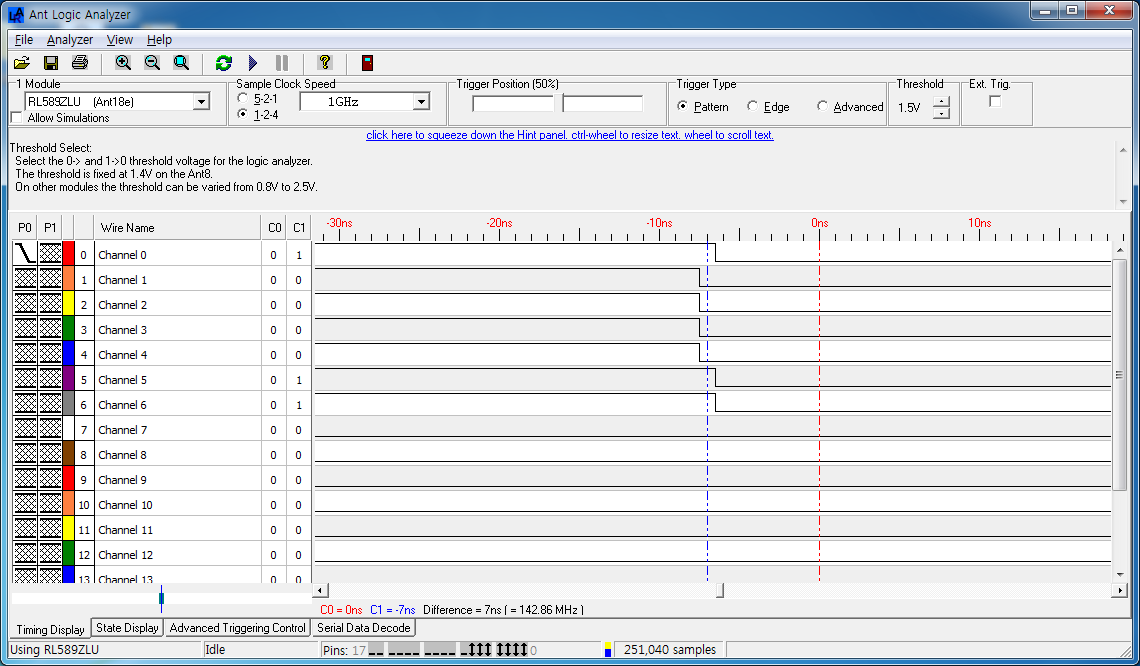Click the Print icon in toolbar
Screen dimensions: 1140x666
80,63
